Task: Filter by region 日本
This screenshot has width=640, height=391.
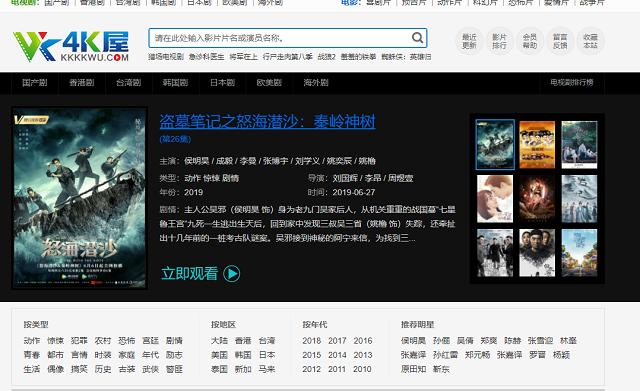Action: point(267,355)
